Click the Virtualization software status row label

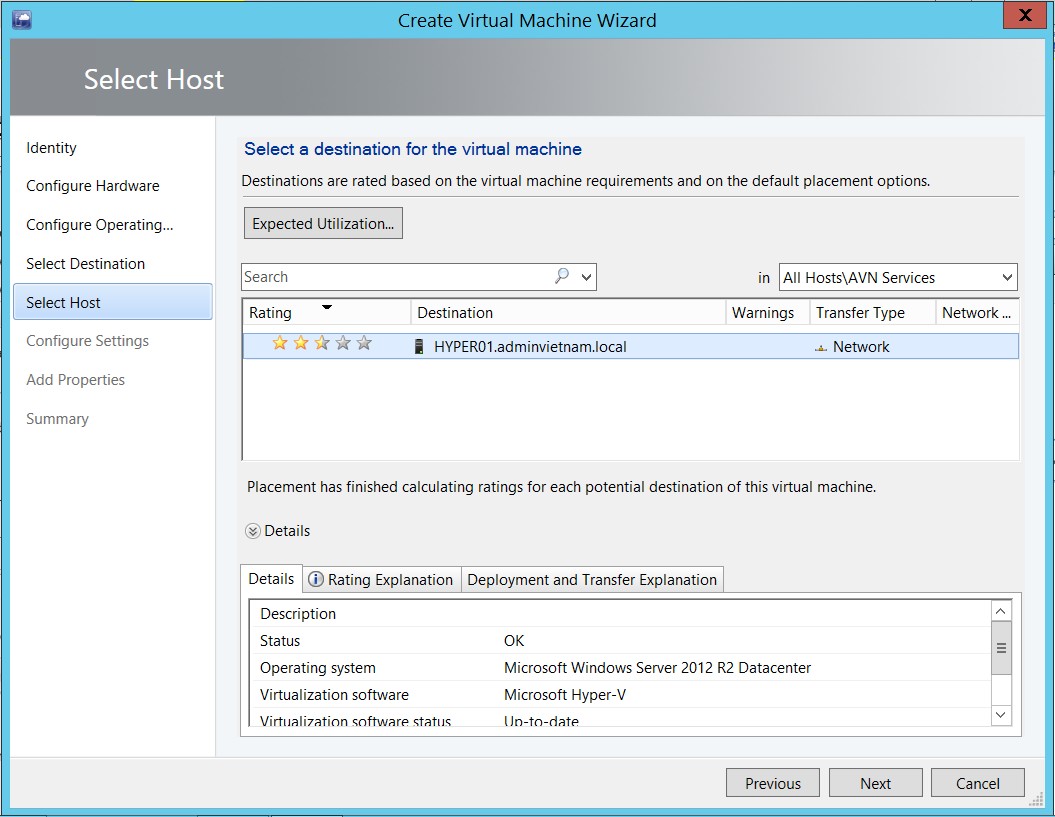click(355, 720)
